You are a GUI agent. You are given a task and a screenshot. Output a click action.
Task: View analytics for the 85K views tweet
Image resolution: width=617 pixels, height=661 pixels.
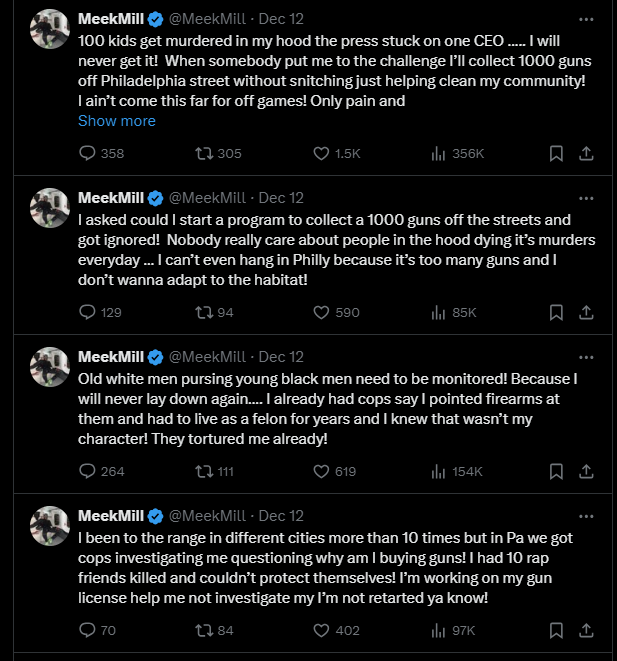coord(437,313)
